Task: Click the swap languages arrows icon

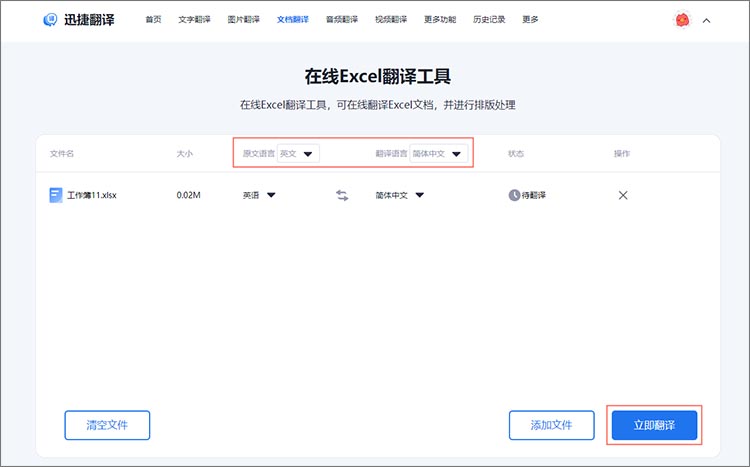Action: pyautogui.click(x=342, y=195)
